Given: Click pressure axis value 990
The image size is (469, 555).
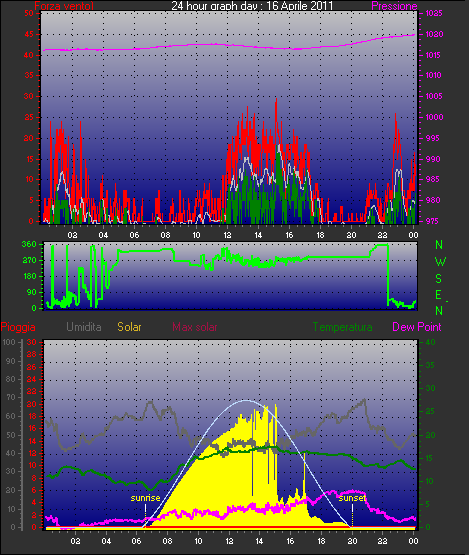Looking at the screenshot, I should (433, 159).
